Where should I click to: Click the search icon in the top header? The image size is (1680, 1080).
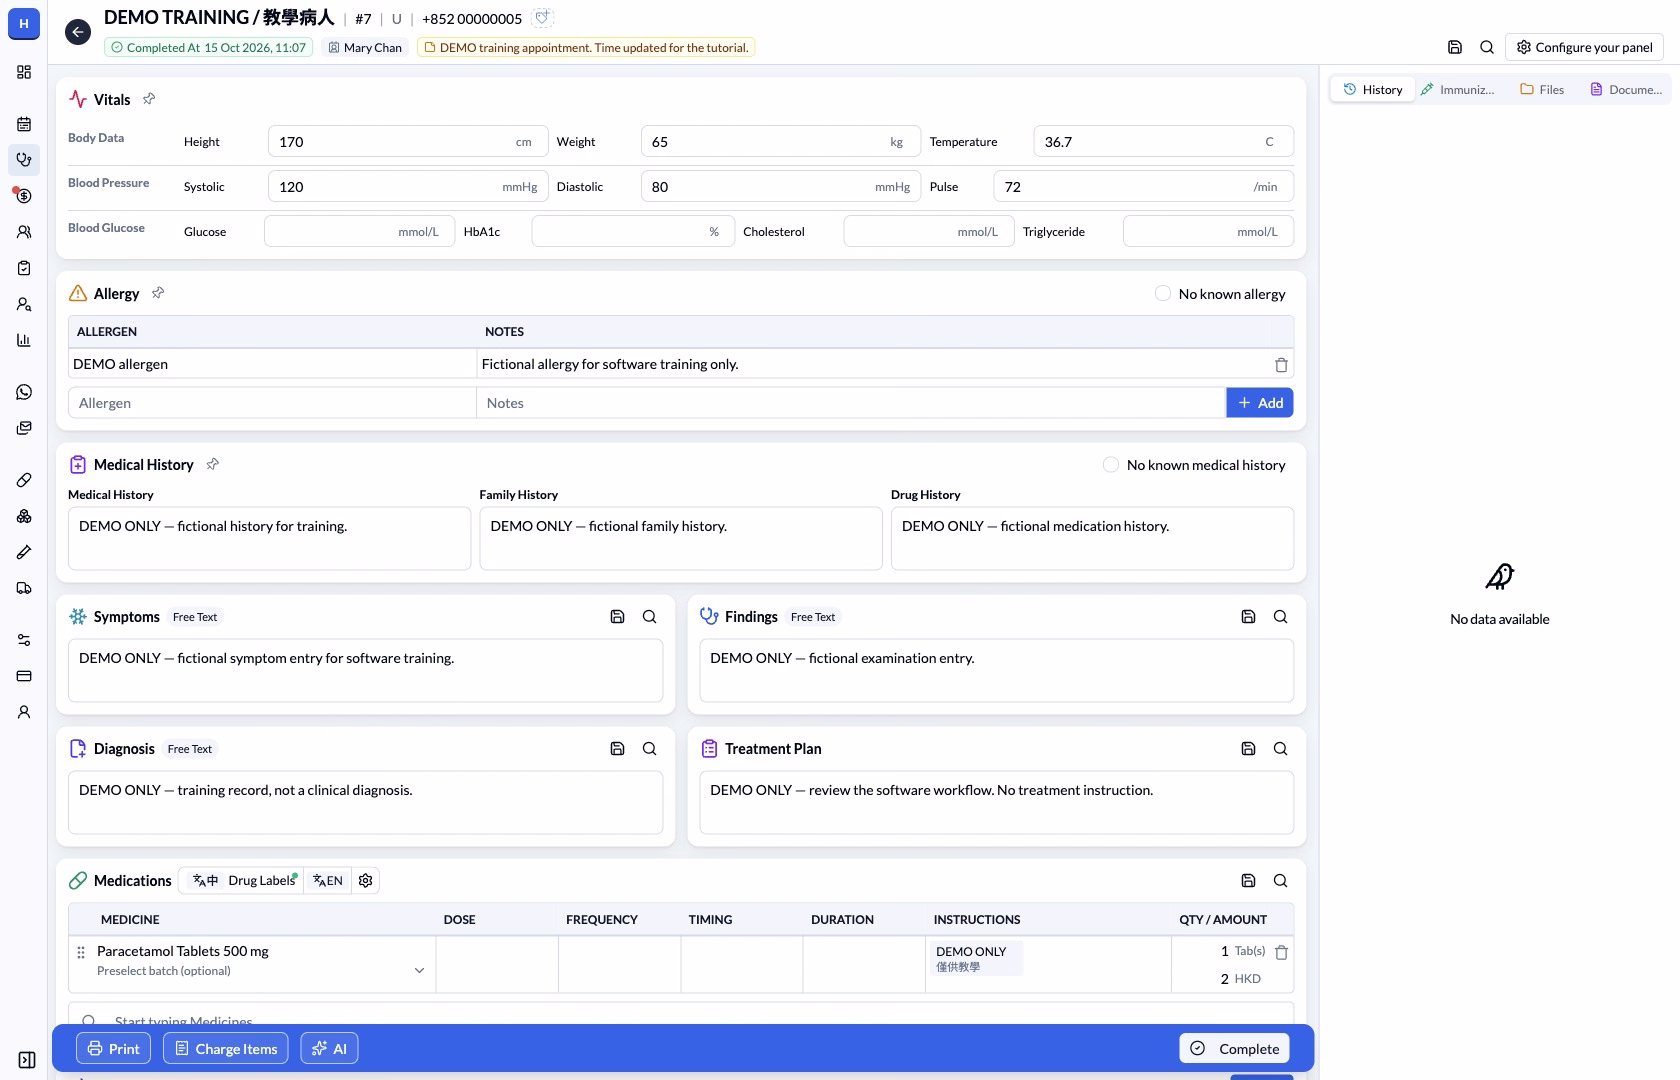pyautogui.click(x=1487, y=47)
